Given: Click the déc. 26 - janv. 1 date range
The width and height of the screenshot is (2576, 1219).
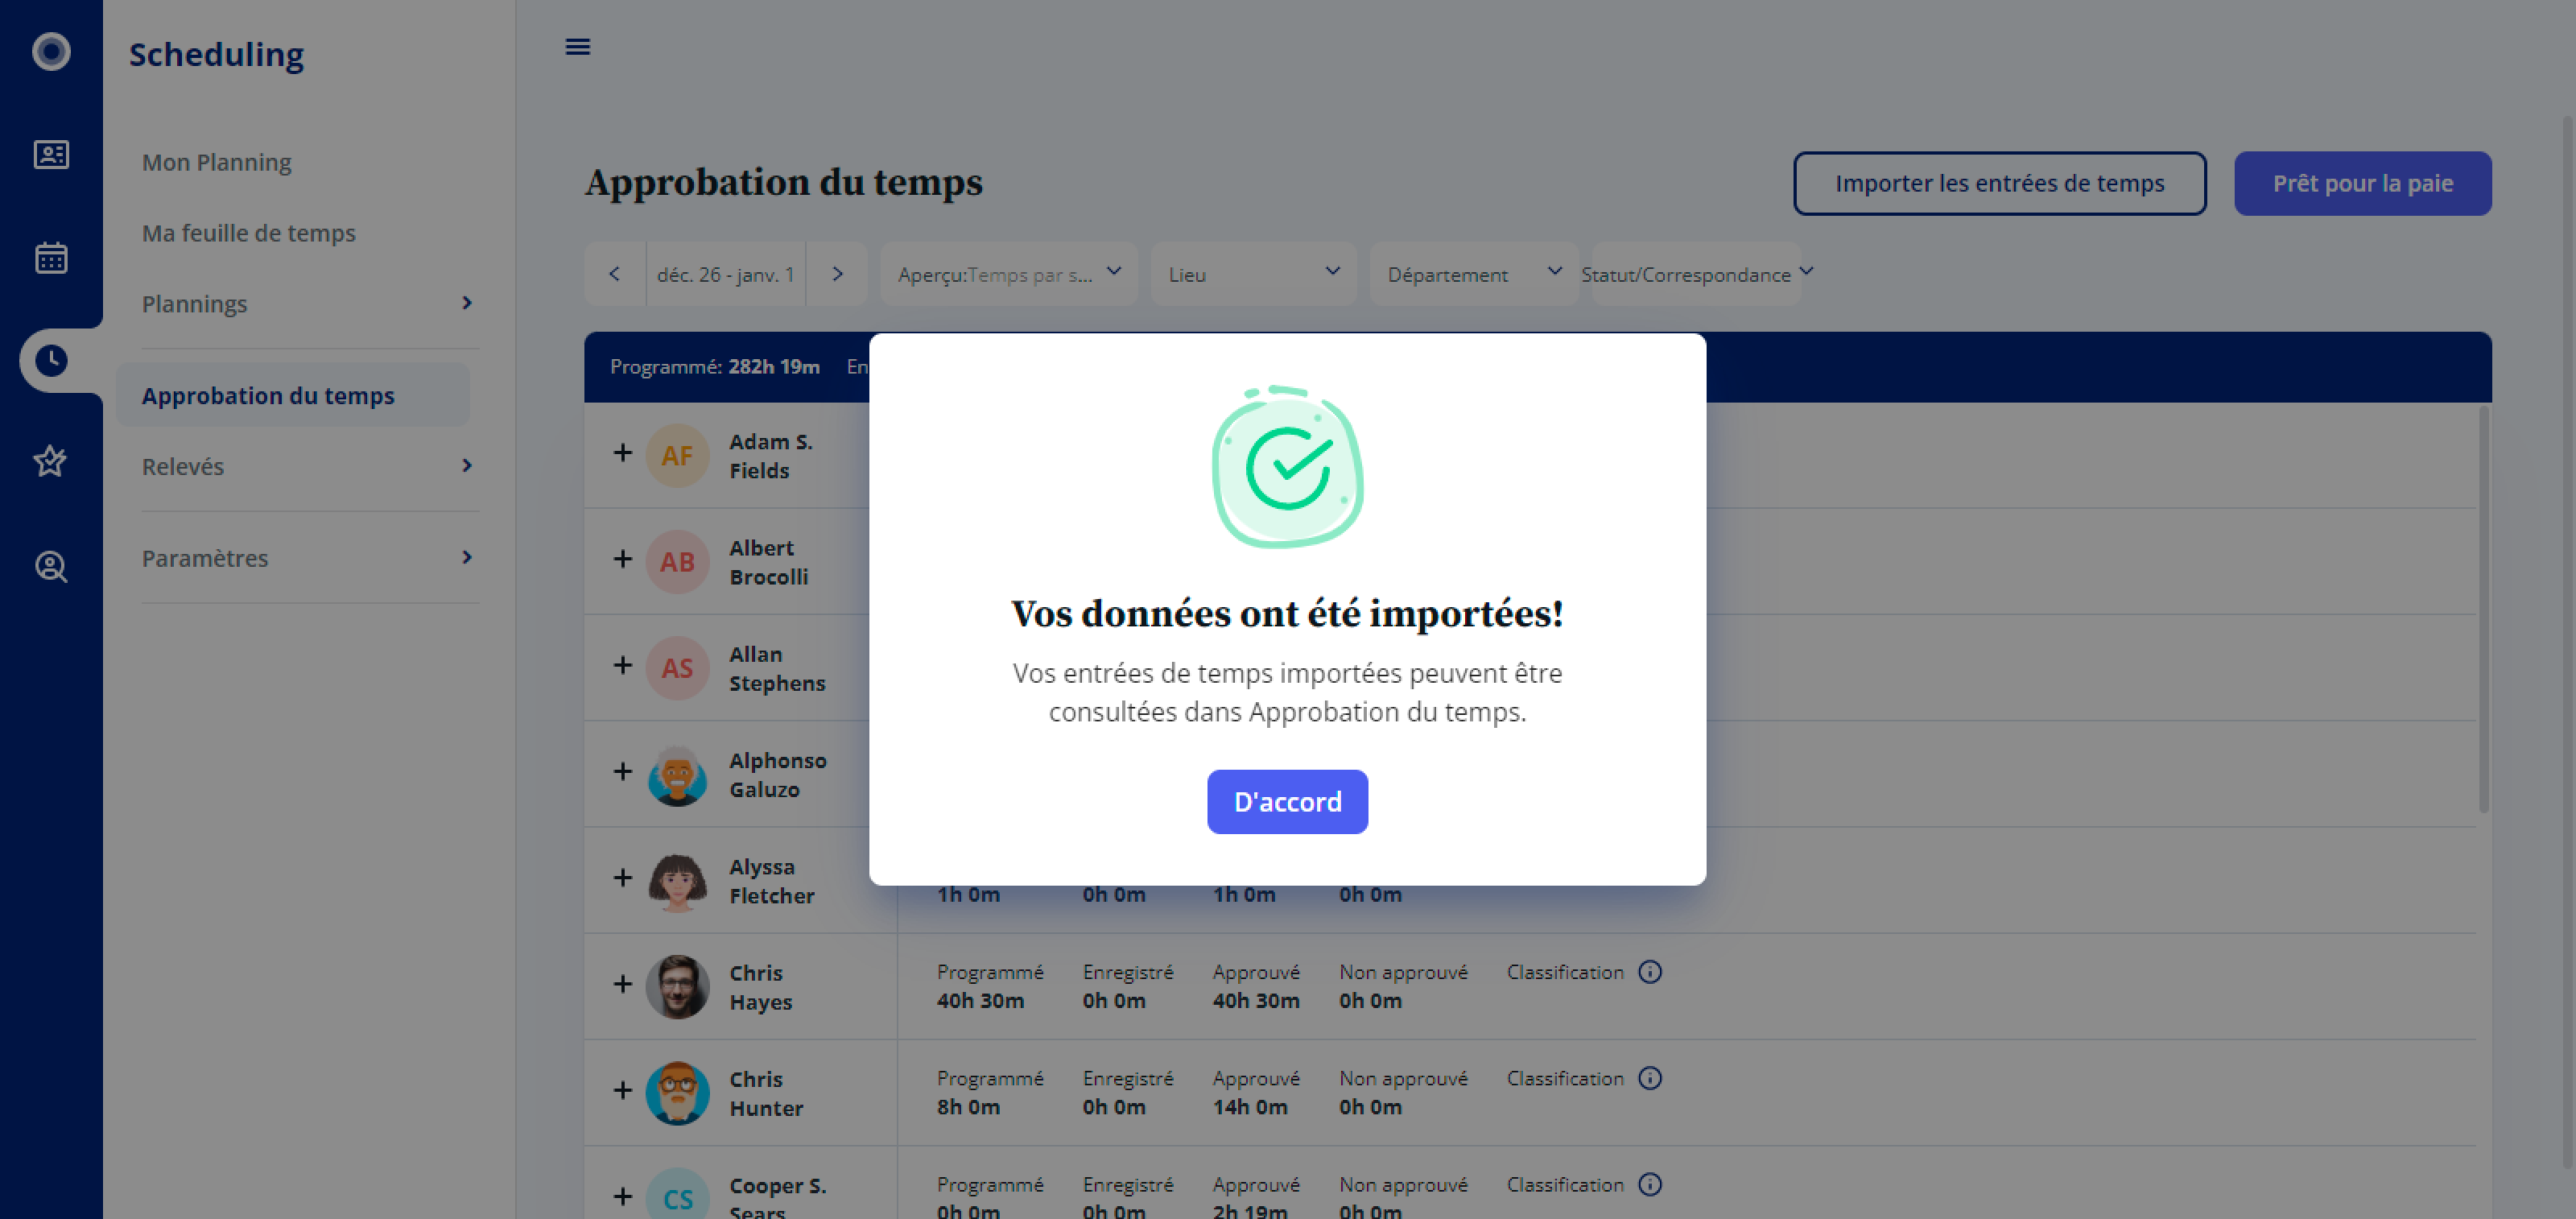Looking at the screenshot, I should point(726,274).
